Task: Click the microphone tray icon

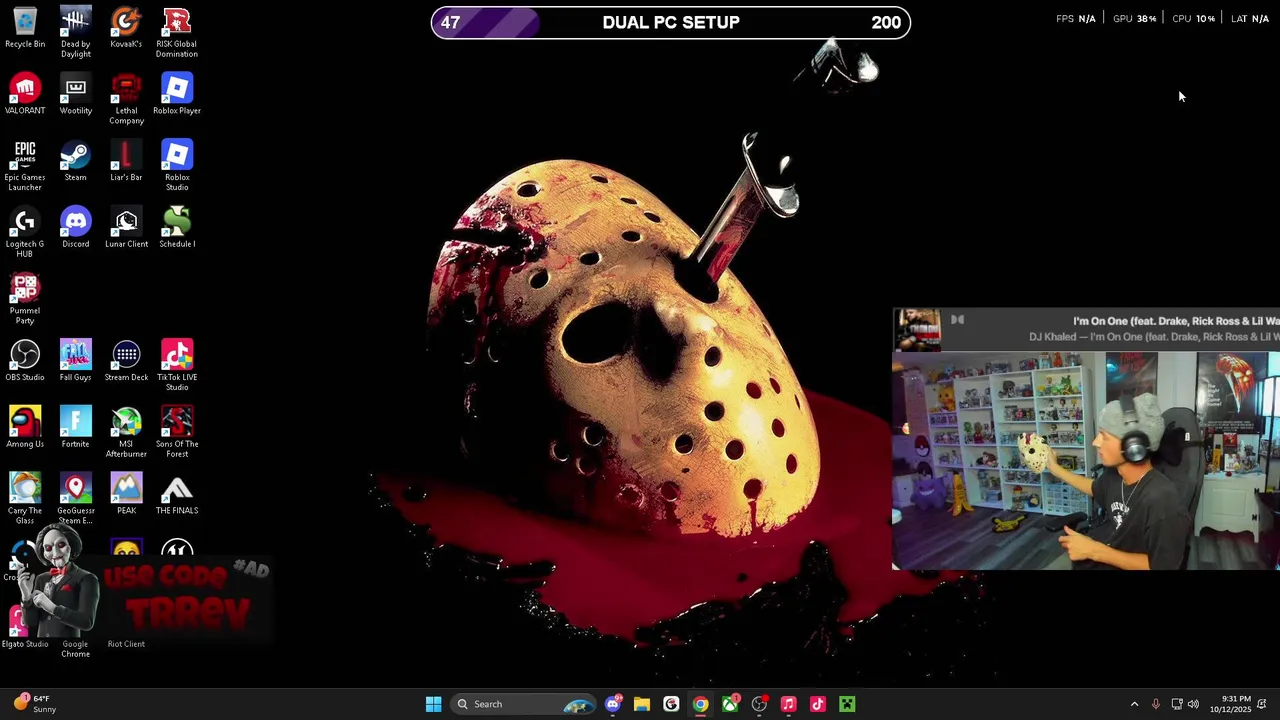Action: pyautogui.click(x=1156, y=704)
